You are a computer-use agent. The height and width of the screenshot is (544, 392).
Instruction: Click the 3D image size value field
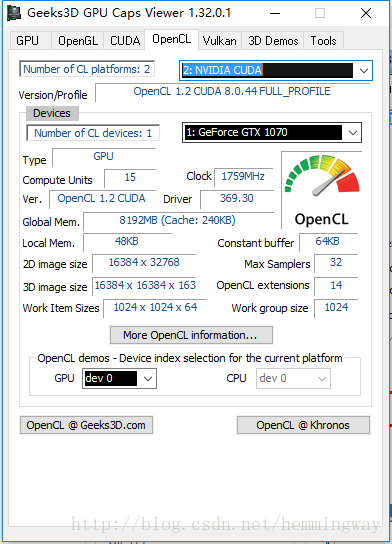point(145,286)
